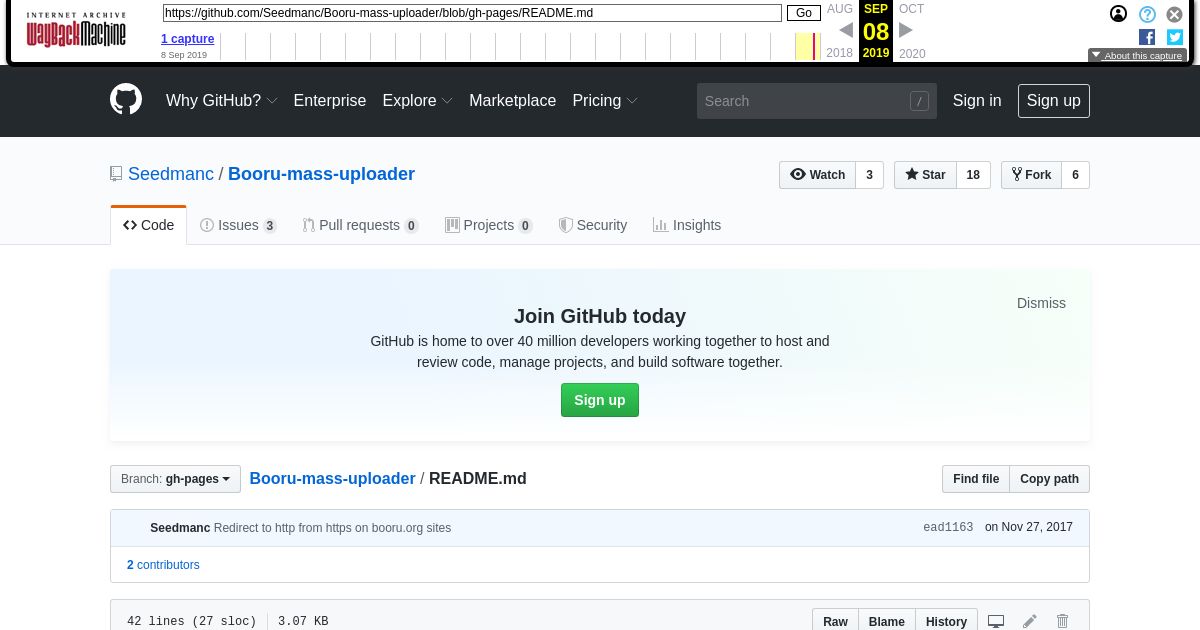Viewport: 1200px width, 630px height.
Task: Open the Enterprise menu item
Action: [x=330, y=101]
